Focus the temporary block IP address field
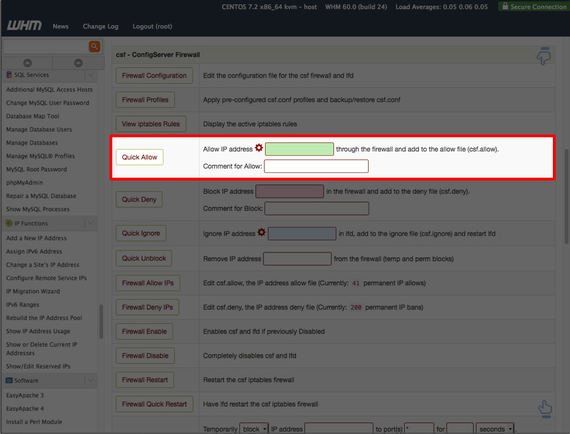The width and height of the screenshot is (570, 434). tap(339, 429)
